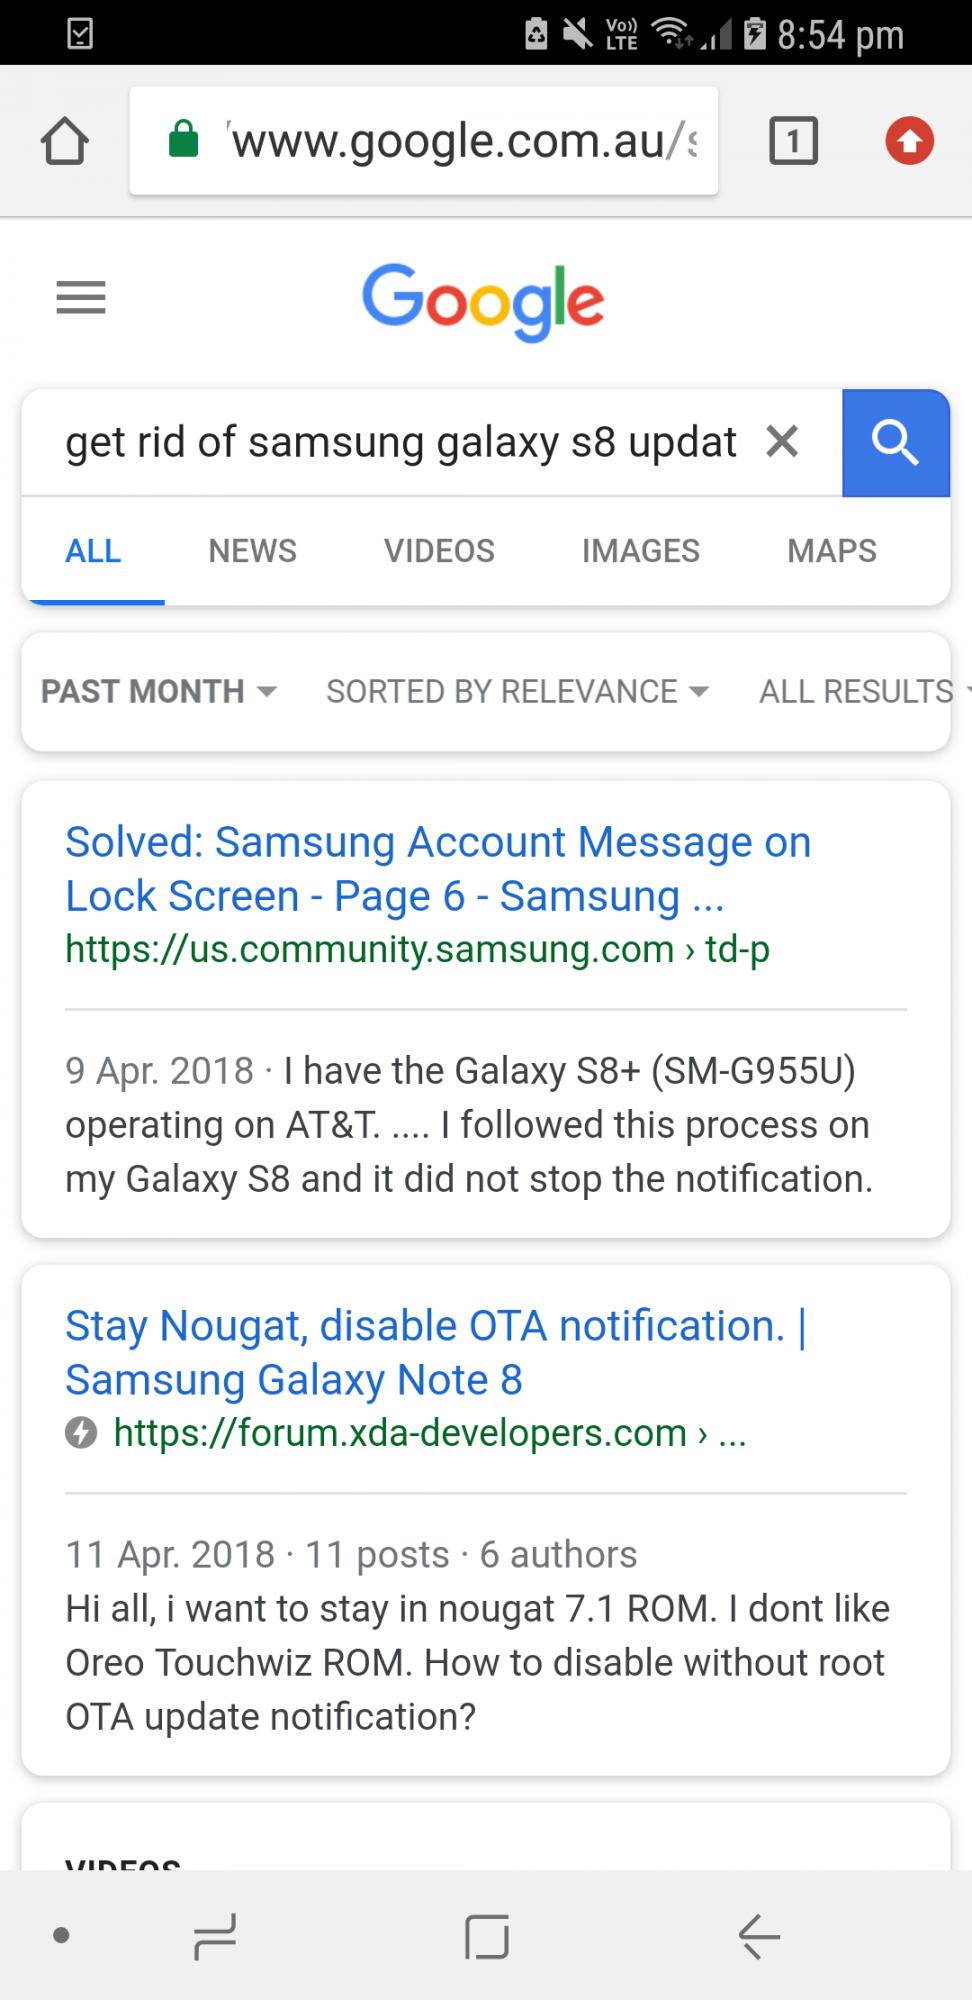
Task: Expand Sorted by Relevance dropdown
Action: click(x=518, y=691)
